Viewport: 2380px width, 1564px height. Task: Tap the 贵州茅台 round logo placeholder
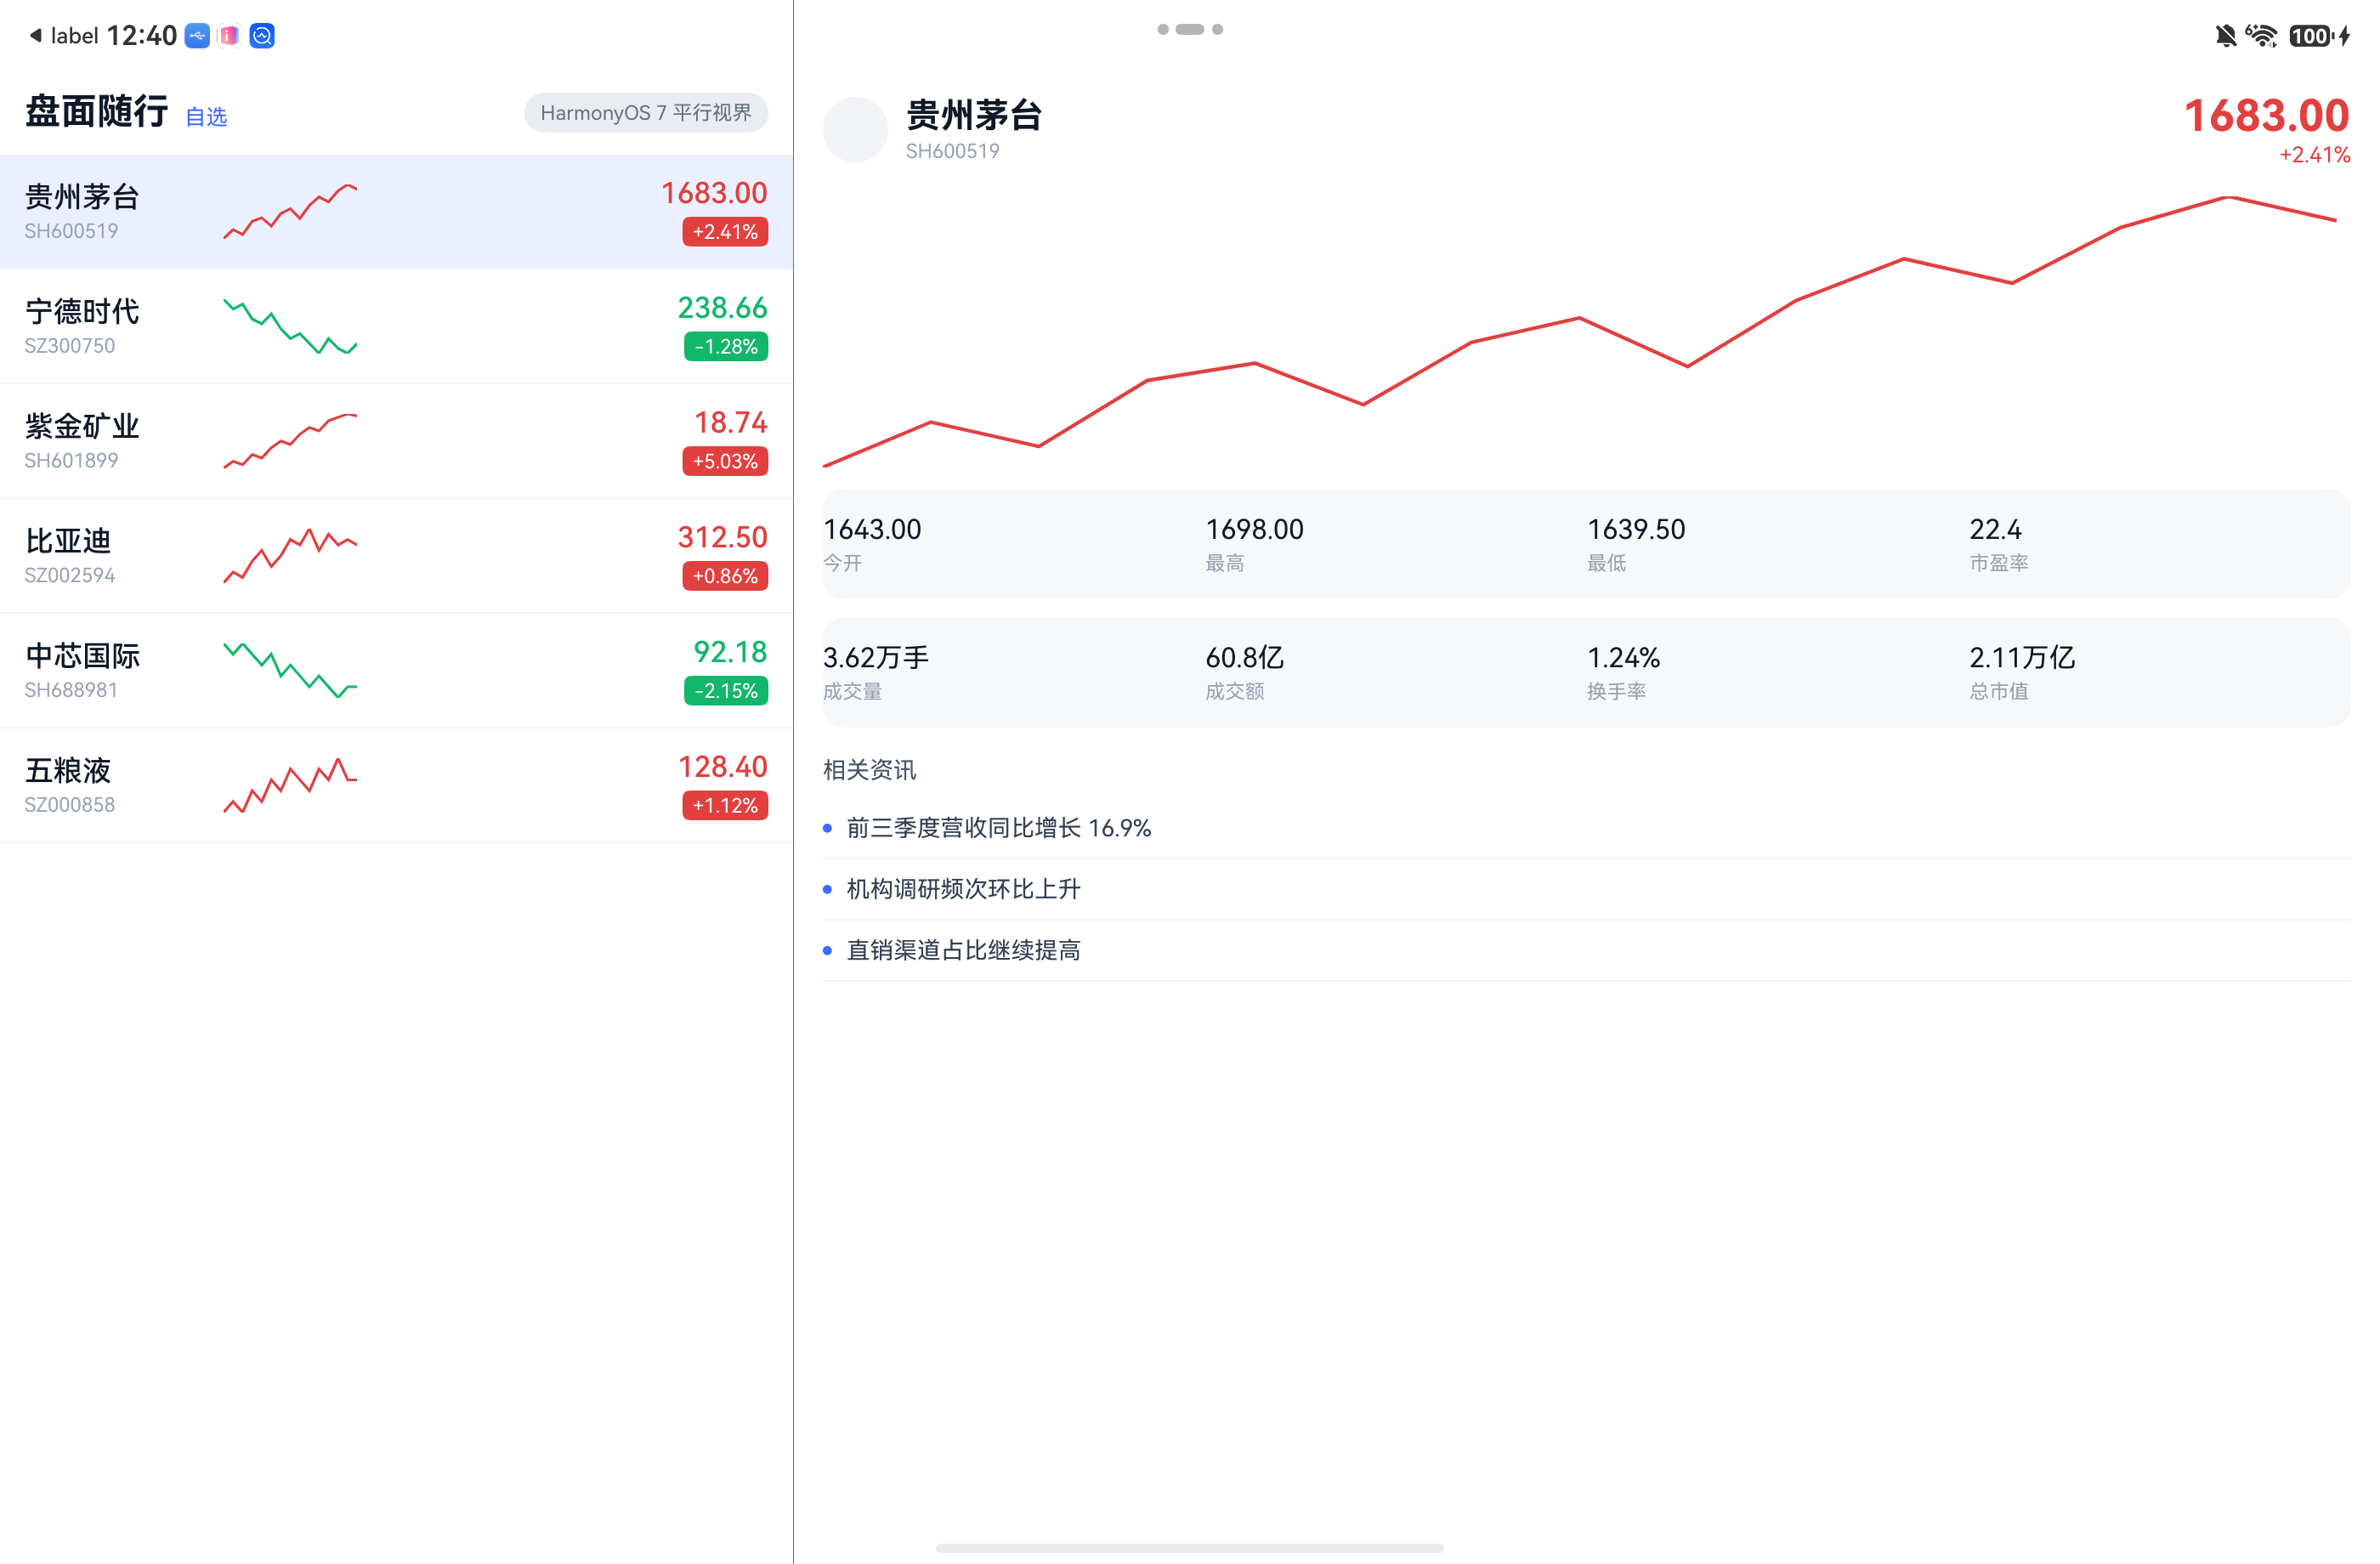(x=855, y=129)
